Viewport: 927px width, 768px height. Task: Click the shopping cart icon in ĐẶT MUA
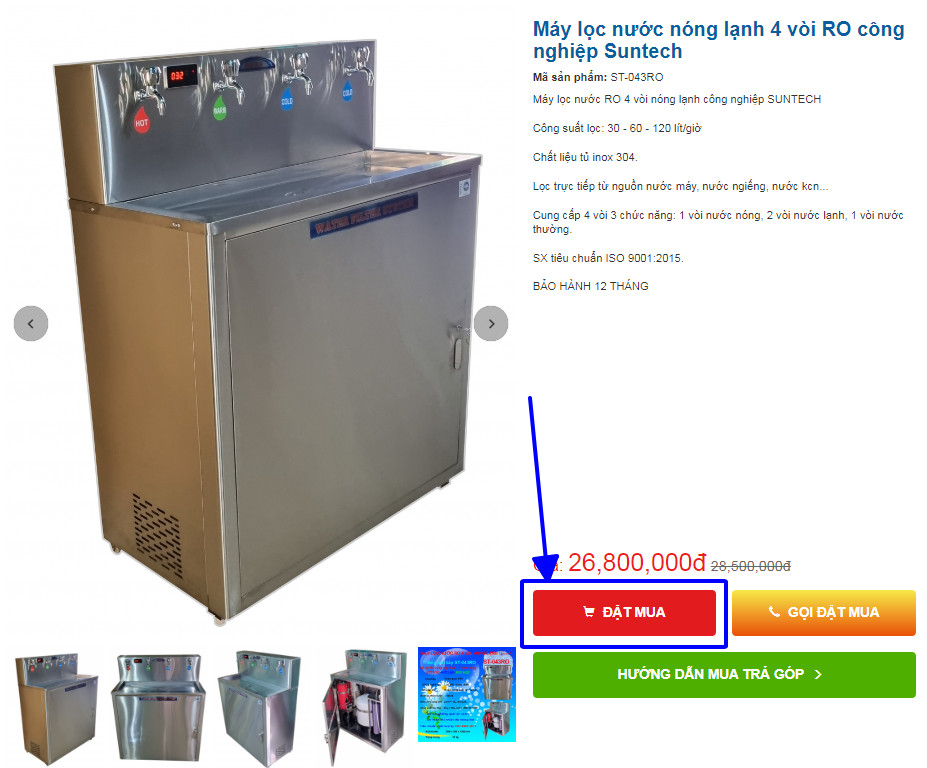(589, 612)
